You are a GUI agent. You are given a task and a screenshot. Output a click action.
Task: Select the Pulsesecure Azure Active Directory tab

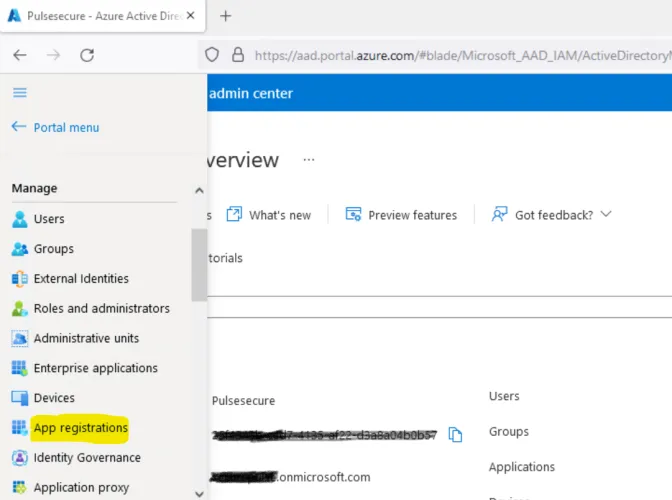[103, 16]
